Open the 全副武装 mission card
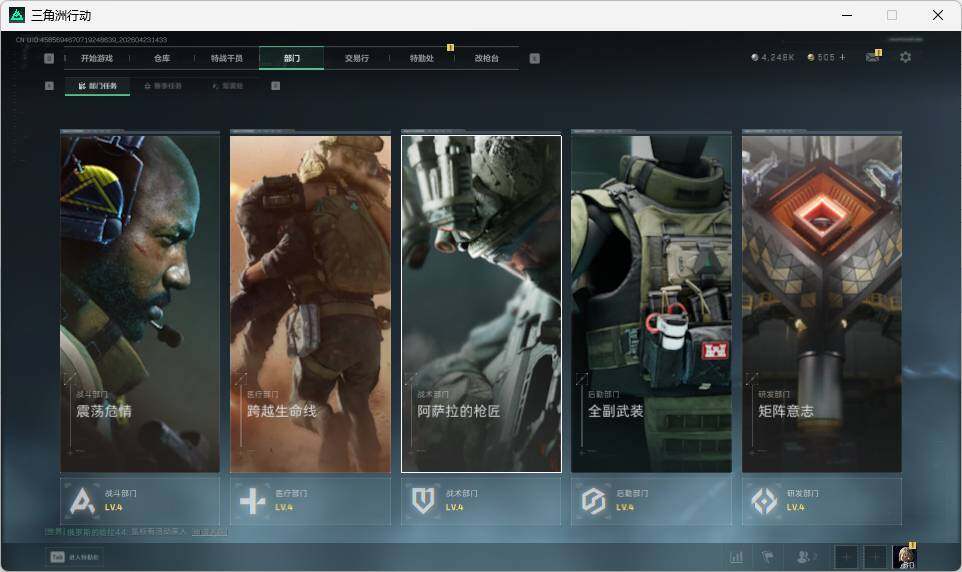The image size is (962, 572). coord(652,304)
